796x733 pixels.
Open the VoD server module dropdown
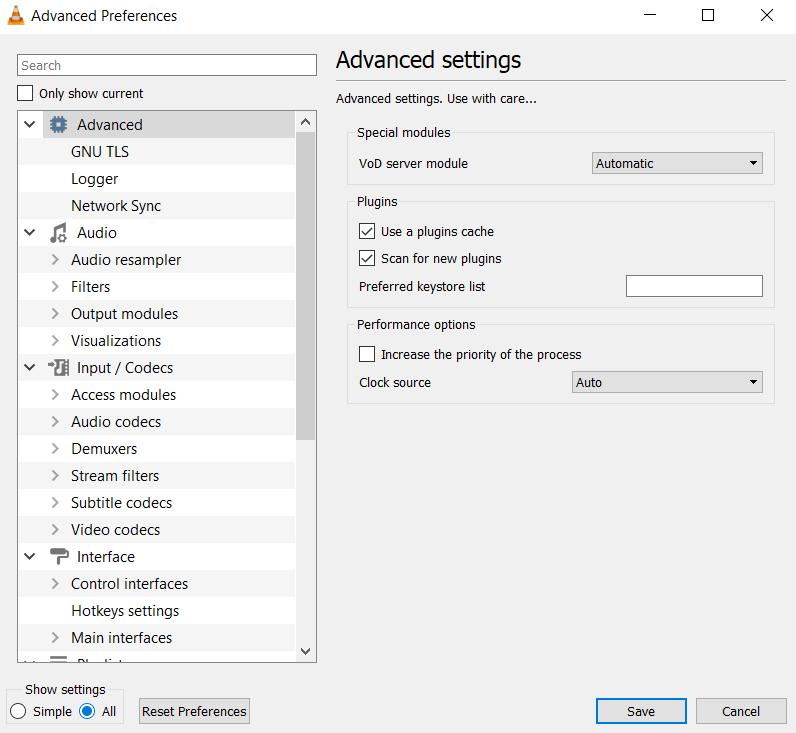[677, 163]
